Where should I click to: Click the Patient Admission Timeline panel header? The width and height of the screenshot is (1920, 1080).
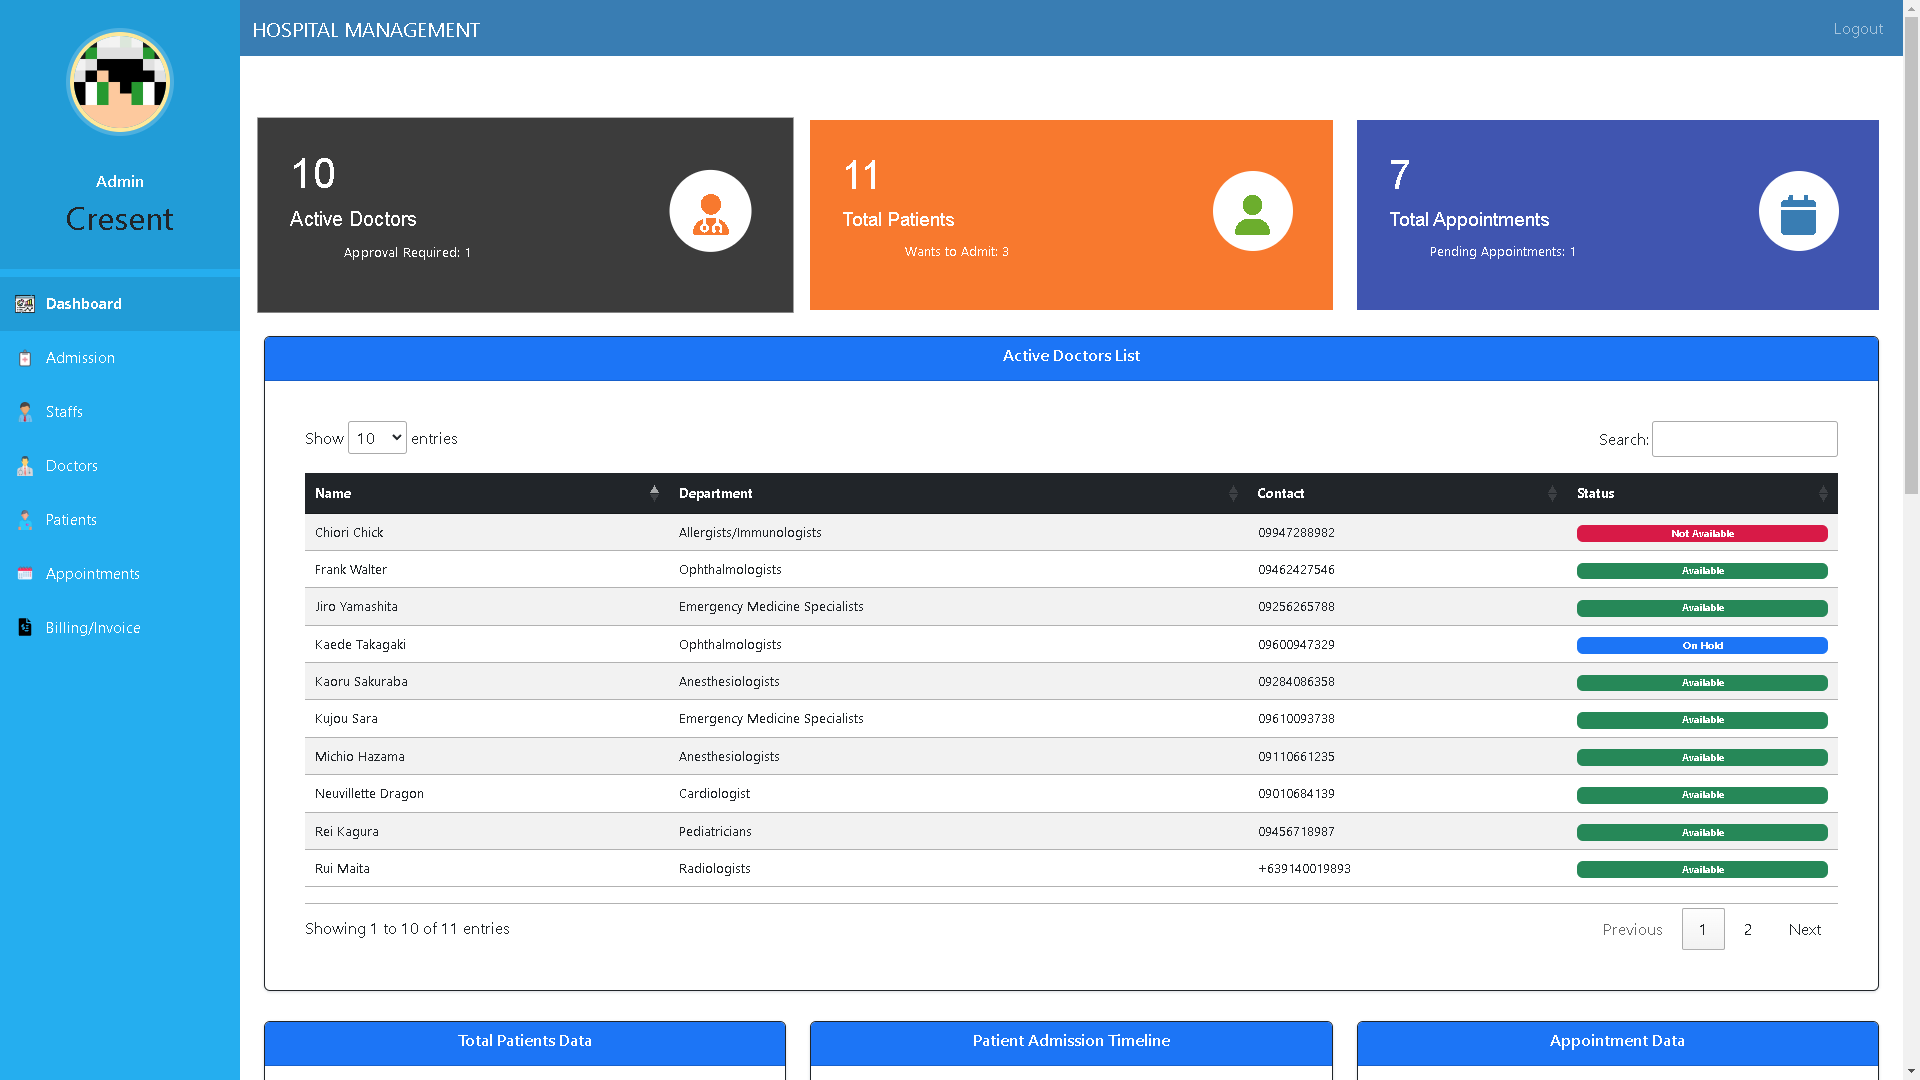tap(1071, 1042)
